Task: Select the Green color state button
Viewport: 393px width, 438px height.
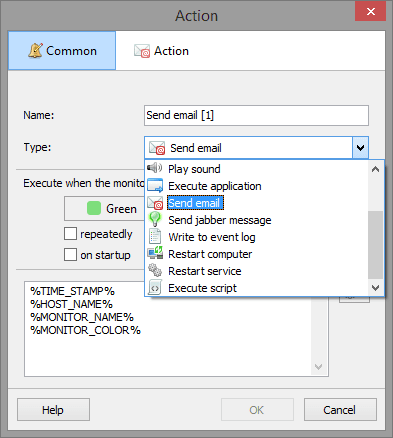Action: click(x=104, y=209)
